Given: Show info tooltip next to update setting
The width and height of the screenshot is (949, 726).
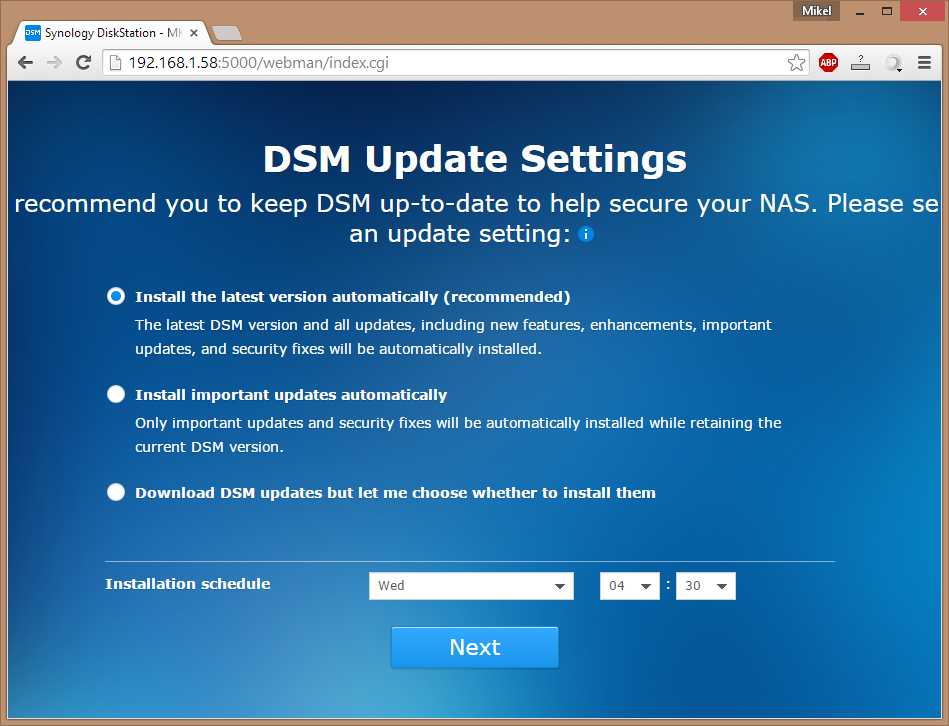Looking at the screenshot, I should point(586,234).
